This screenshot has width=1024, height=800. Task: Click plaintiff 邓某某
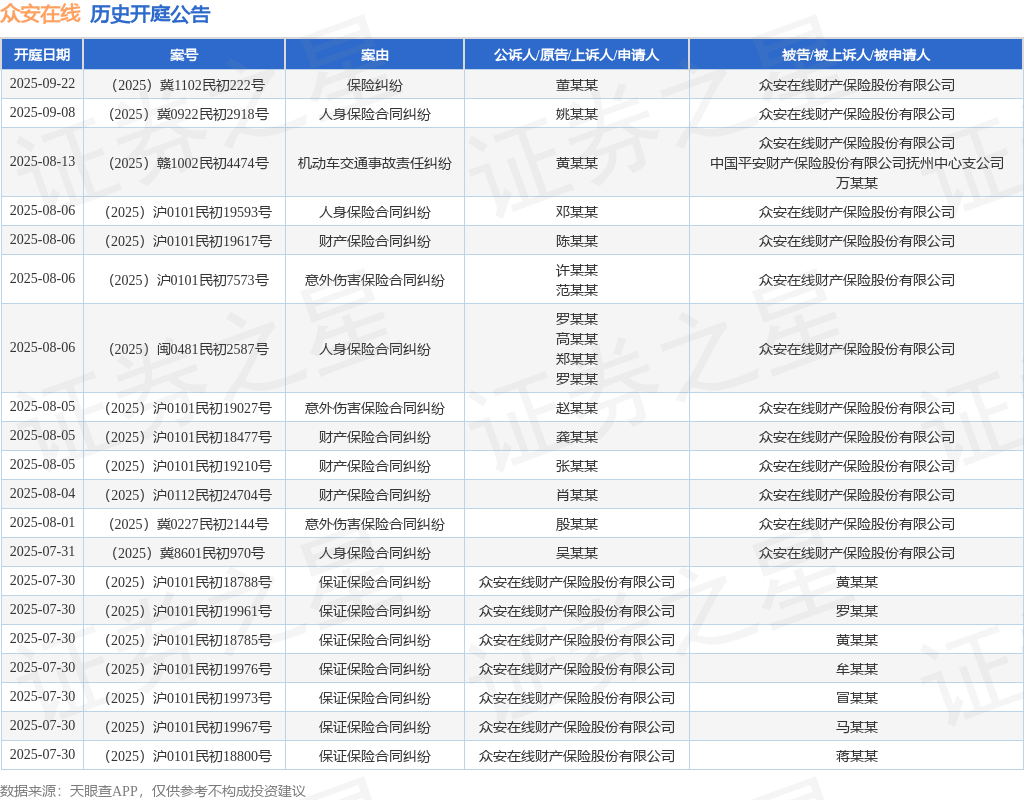pos(577,212)
